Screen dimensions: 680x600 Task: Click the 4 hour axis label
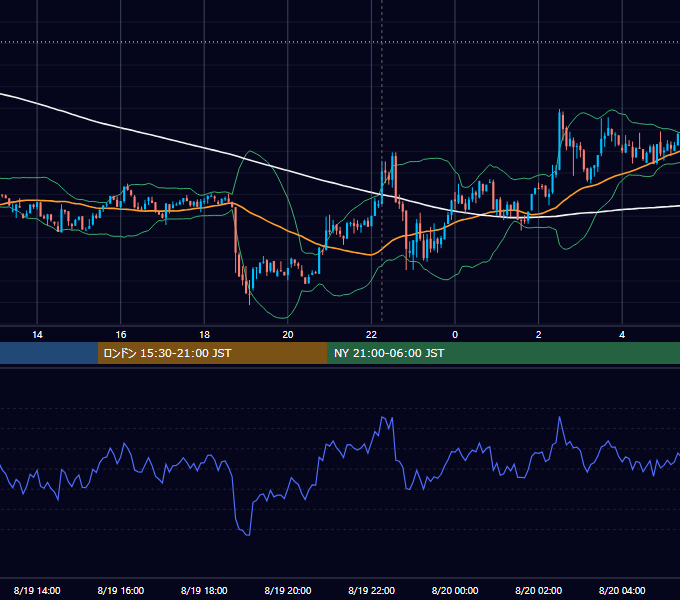coord(622,335)
